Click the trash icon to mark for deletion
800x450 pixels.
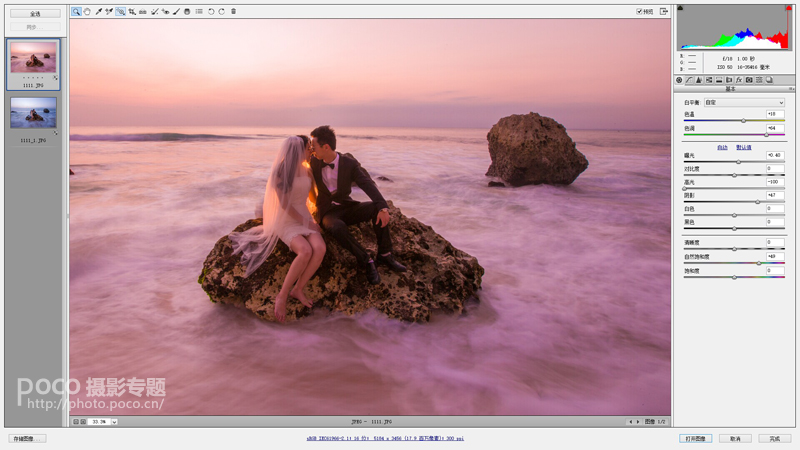[233, 11]
